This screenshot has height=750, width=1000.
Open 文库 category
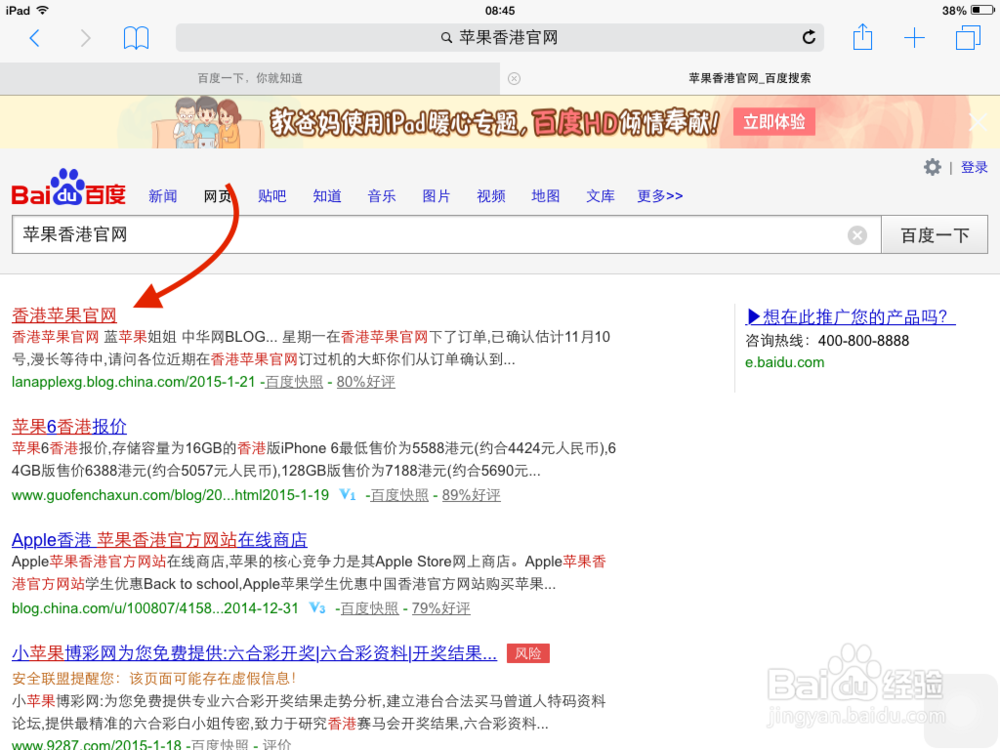(x=601, y=196)
